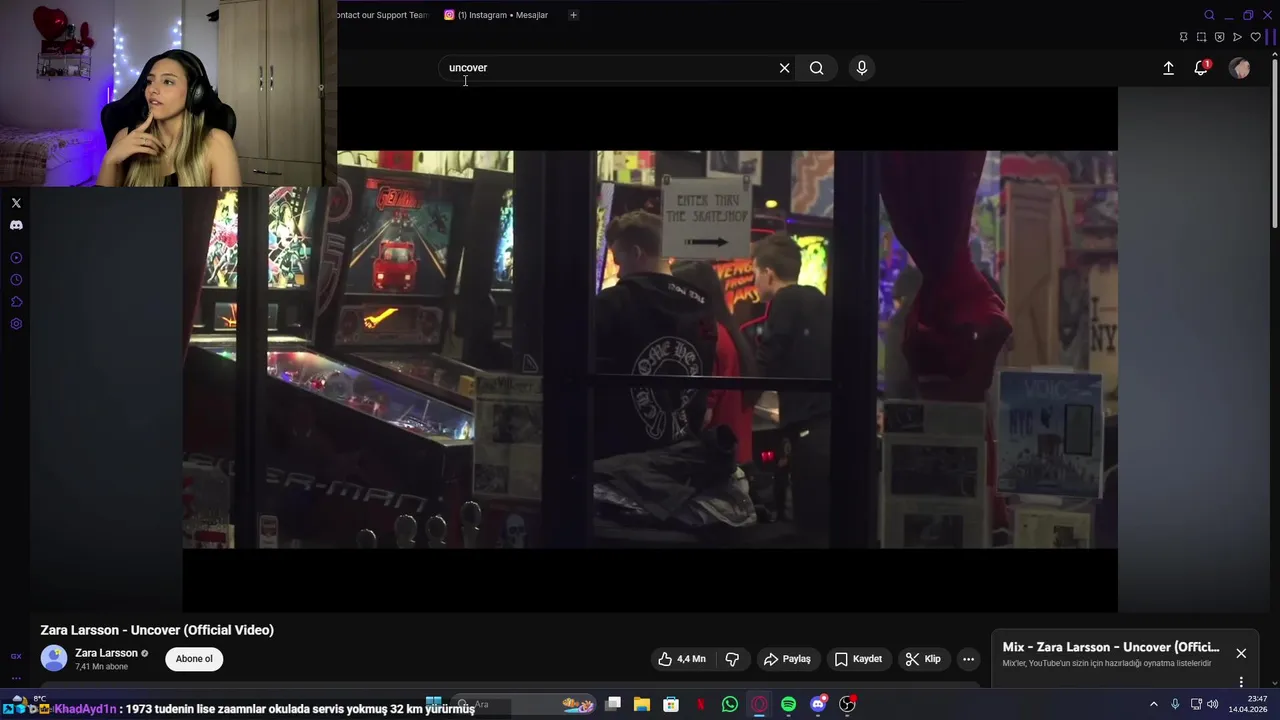The height and width of the screenshot is (720, 1280).
Task: Open Netflix from the taskbar
Action: (x=700, y=705)
